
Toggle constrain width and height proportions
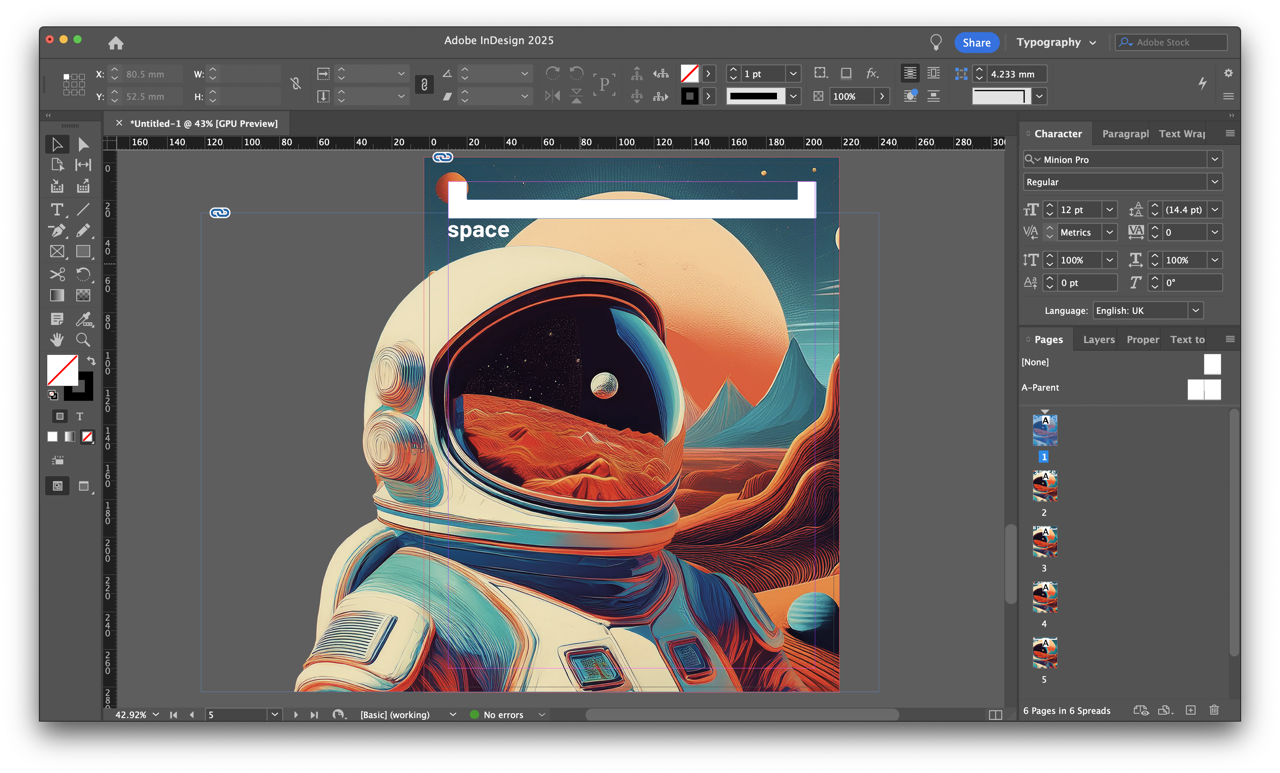(x=295, y=85)
